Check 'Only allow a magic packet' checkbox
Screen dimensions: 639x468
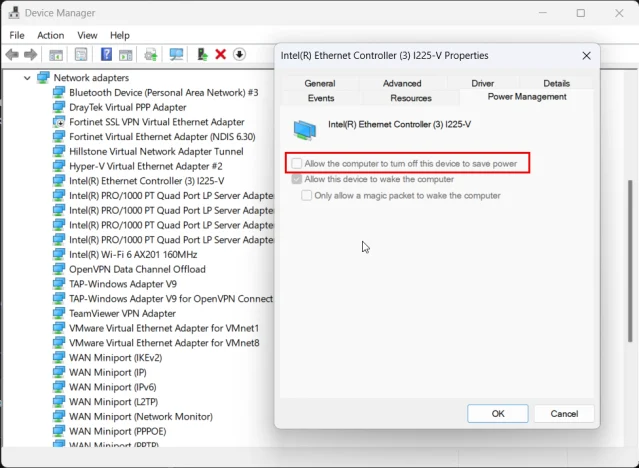[306, 195]
